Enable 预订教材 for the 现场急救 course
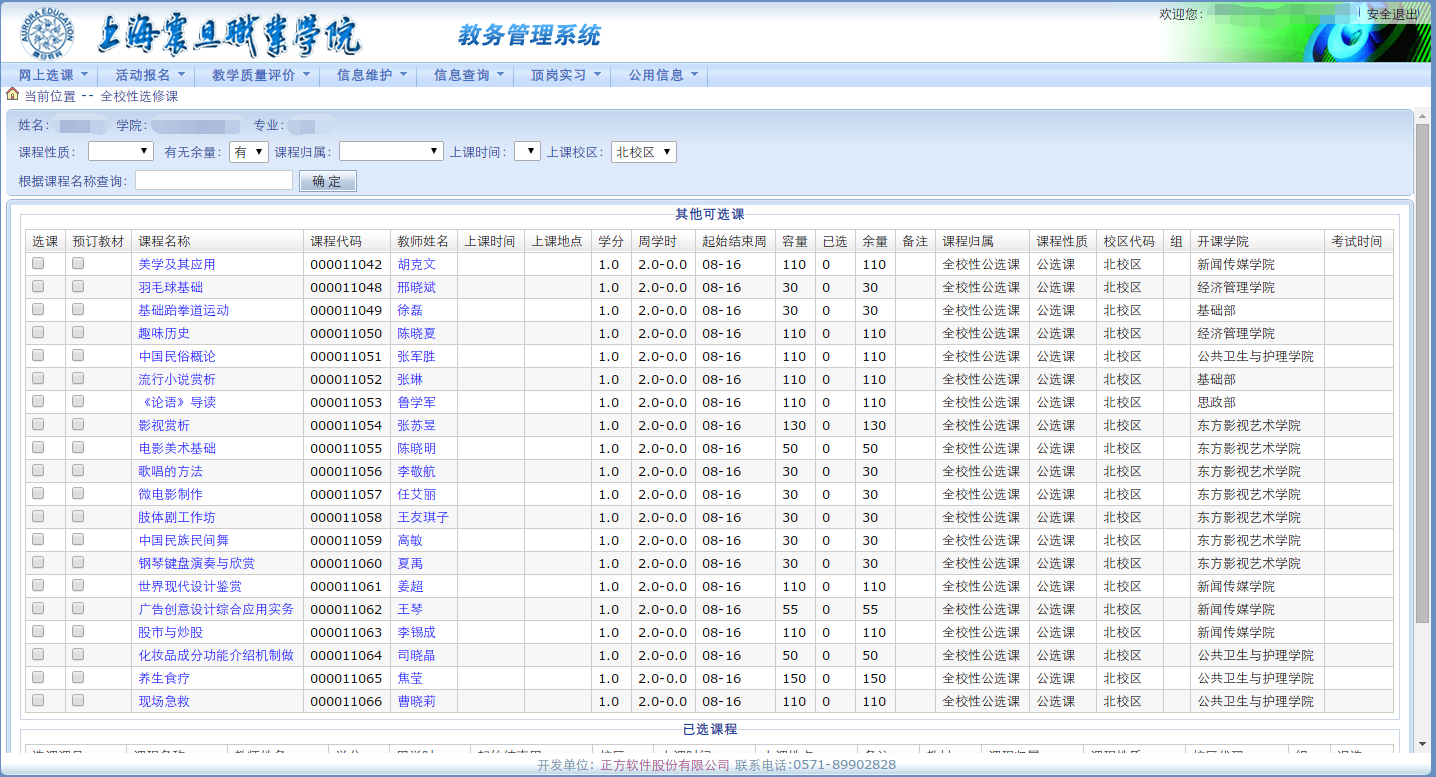The image size is (1436, 777). (x=78, y=701)
